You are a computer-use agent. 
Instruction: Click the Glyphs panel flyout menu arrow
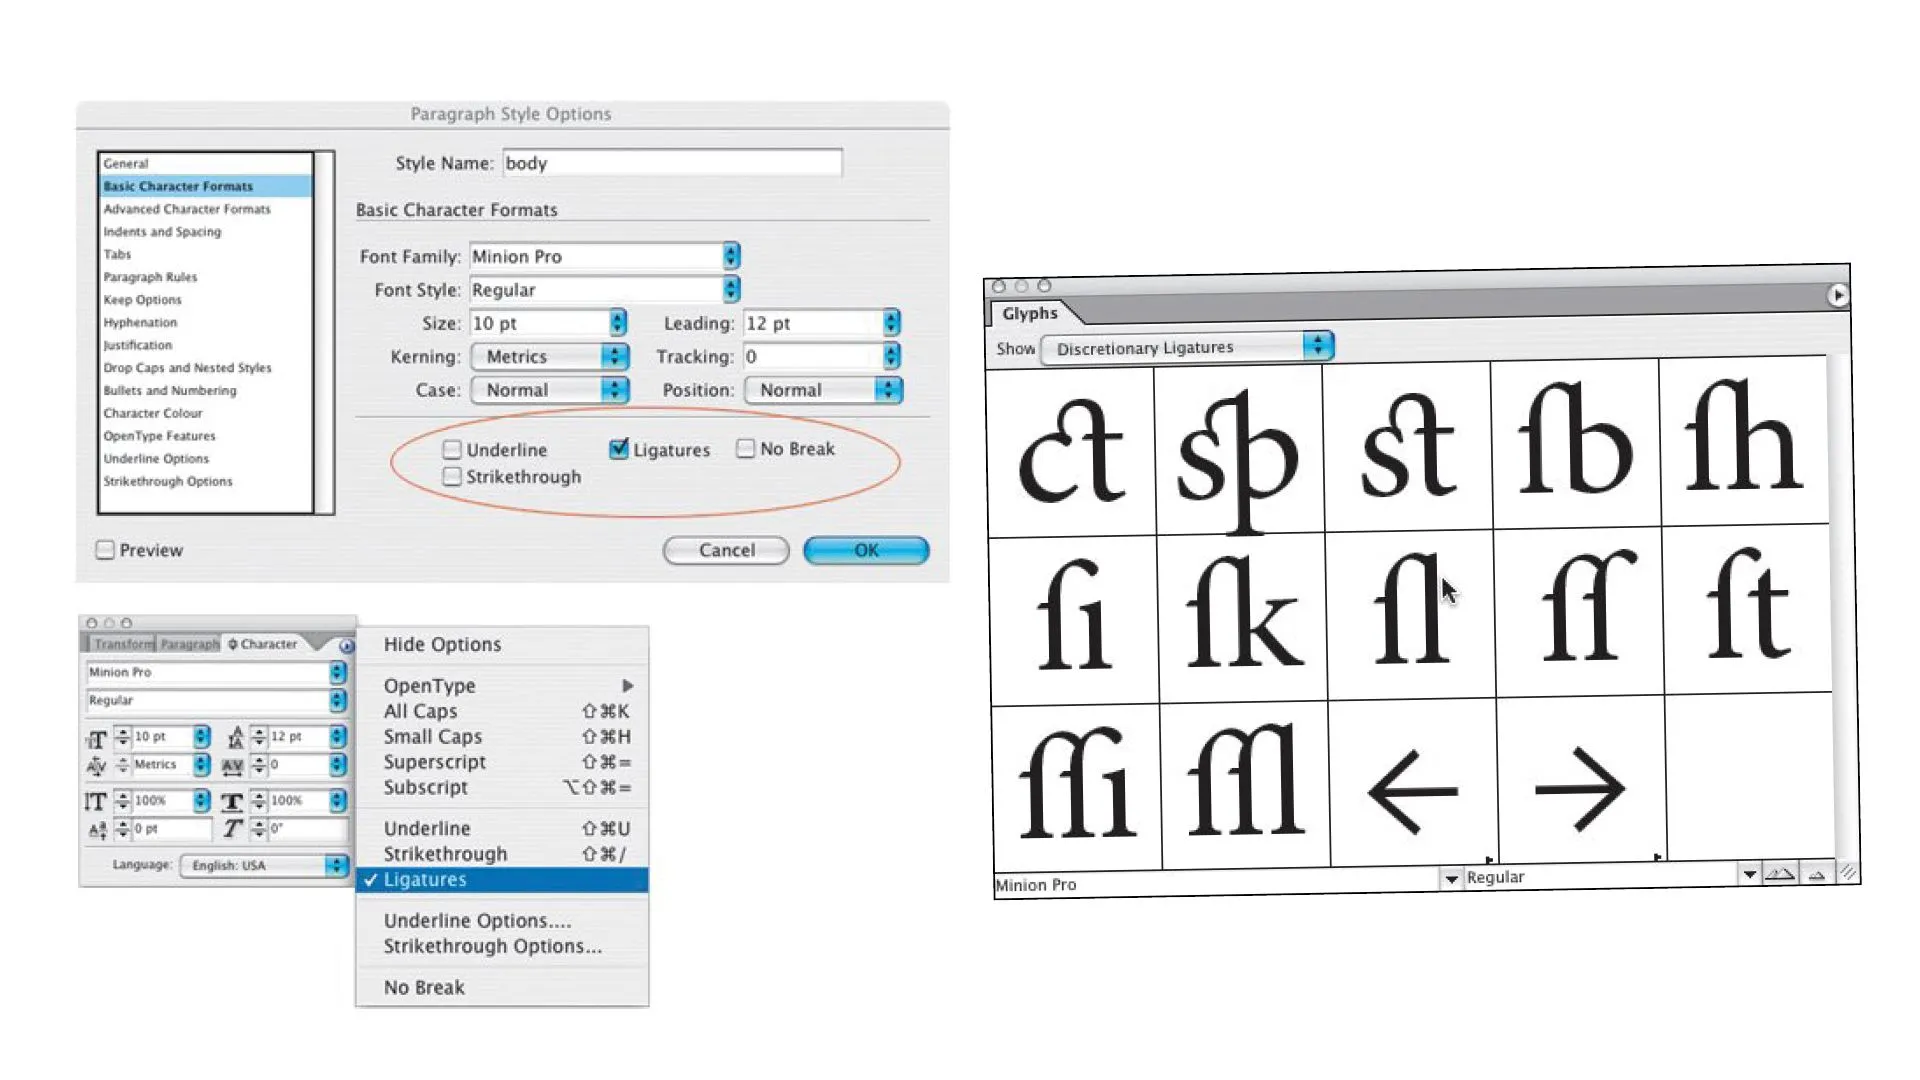point(1837,295)
